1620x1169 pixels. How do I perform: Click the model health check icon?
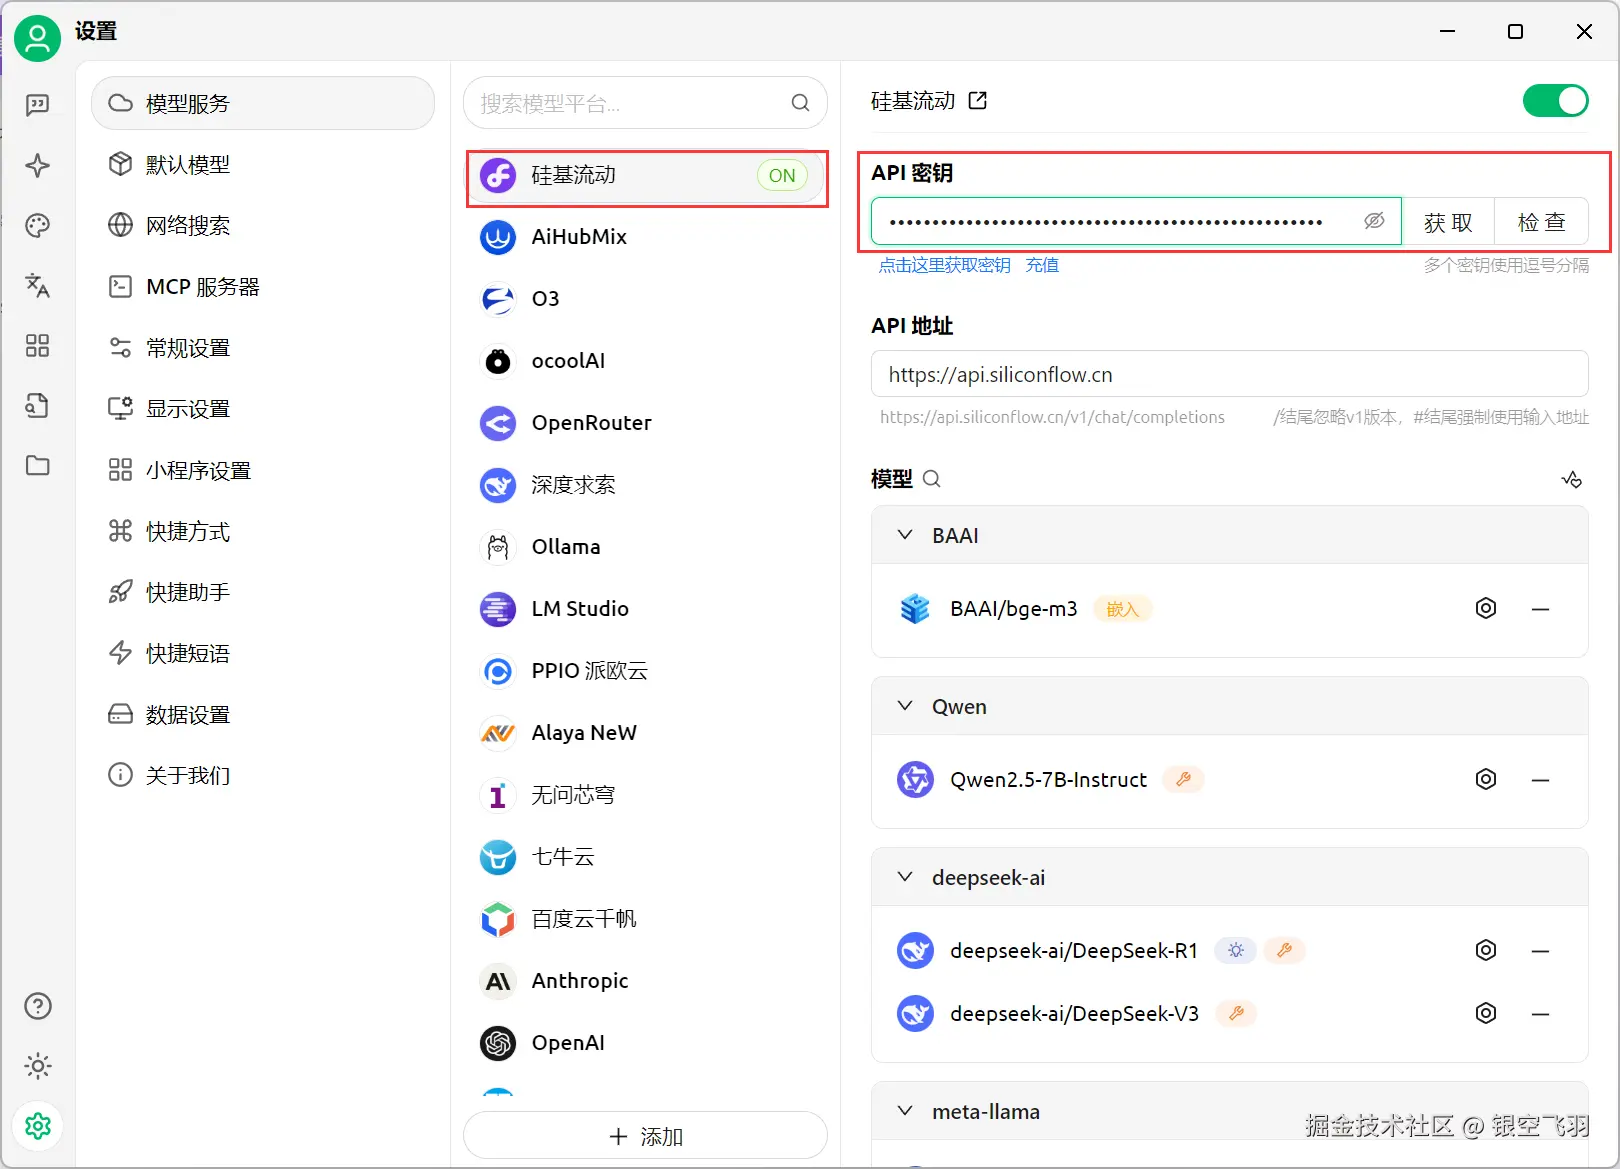click(x=1572, y=479)
